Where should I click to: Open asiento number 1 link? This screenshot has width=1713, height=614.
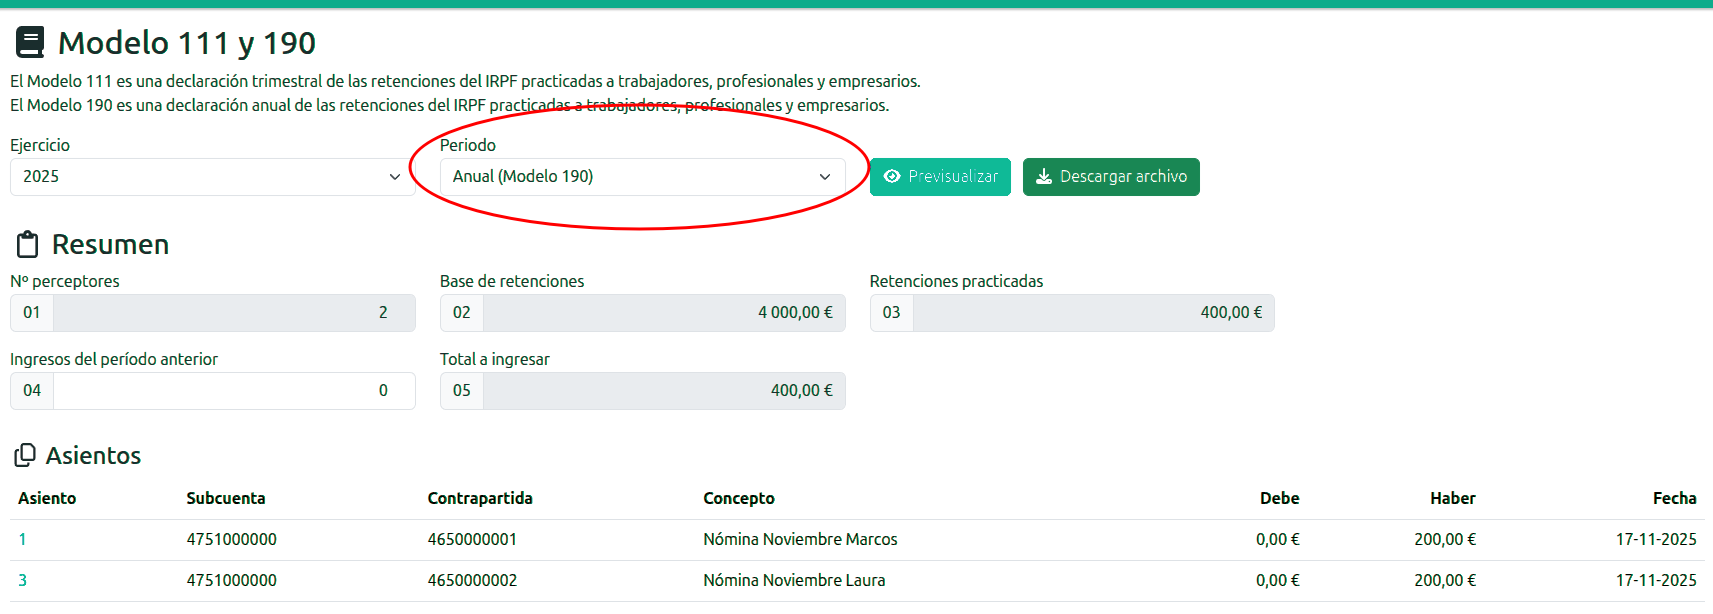coord(22,540)
